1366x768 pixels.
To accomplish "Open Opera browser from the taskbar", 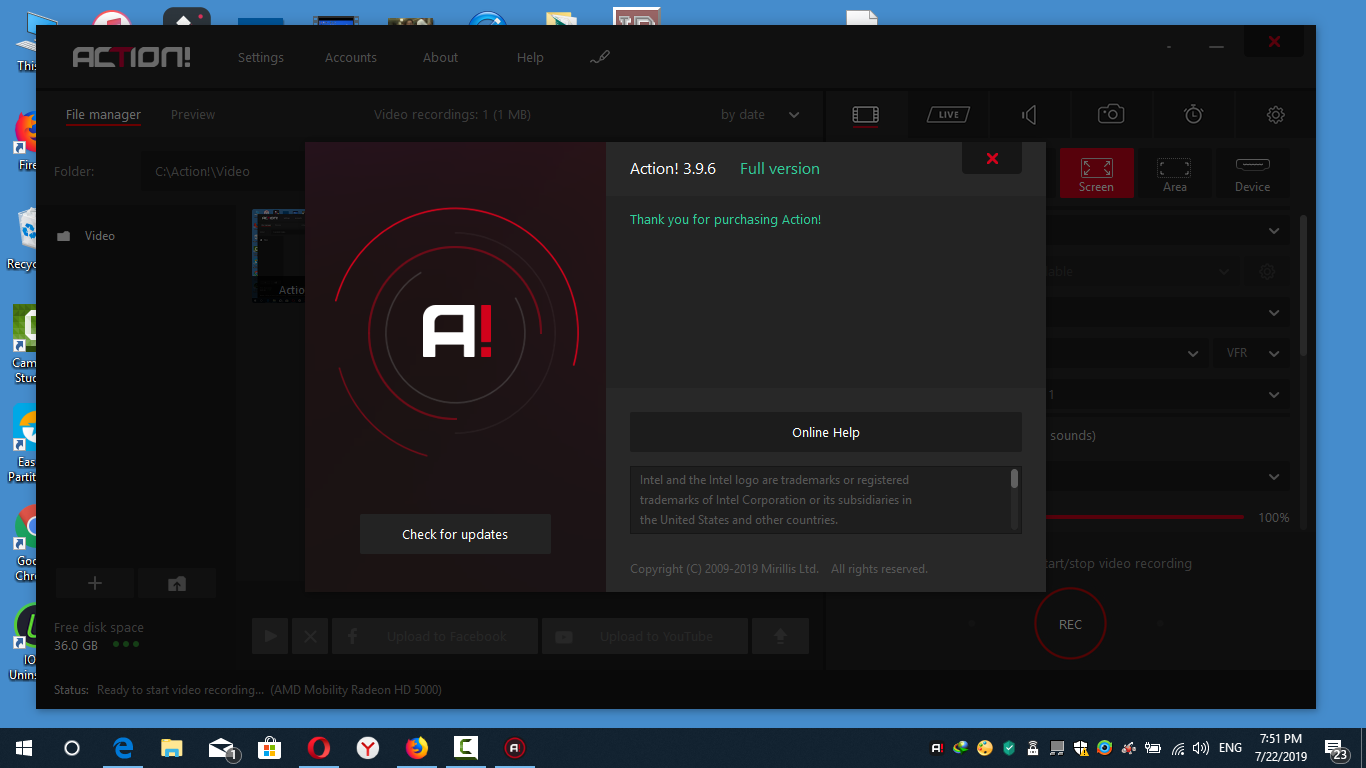I will (319, 748).
